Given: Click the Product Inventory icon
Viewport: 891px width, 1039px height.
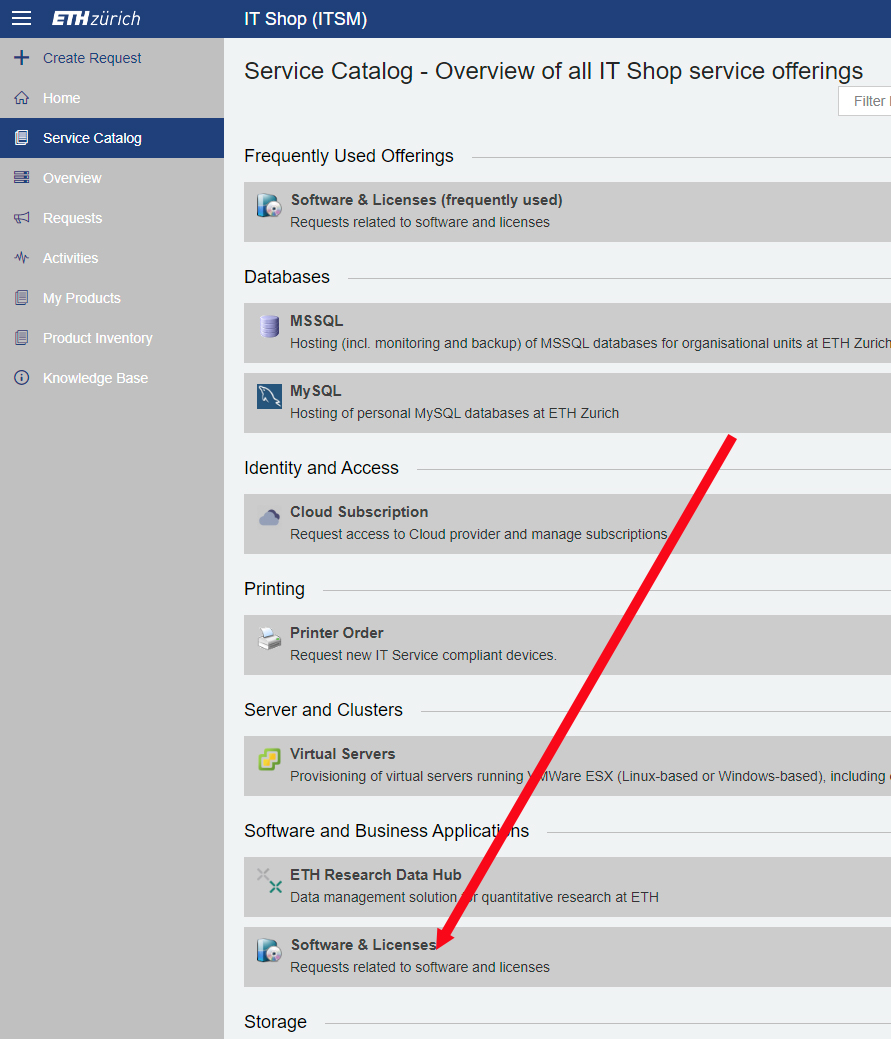Looking at the screenshot, I should (22, 338).
